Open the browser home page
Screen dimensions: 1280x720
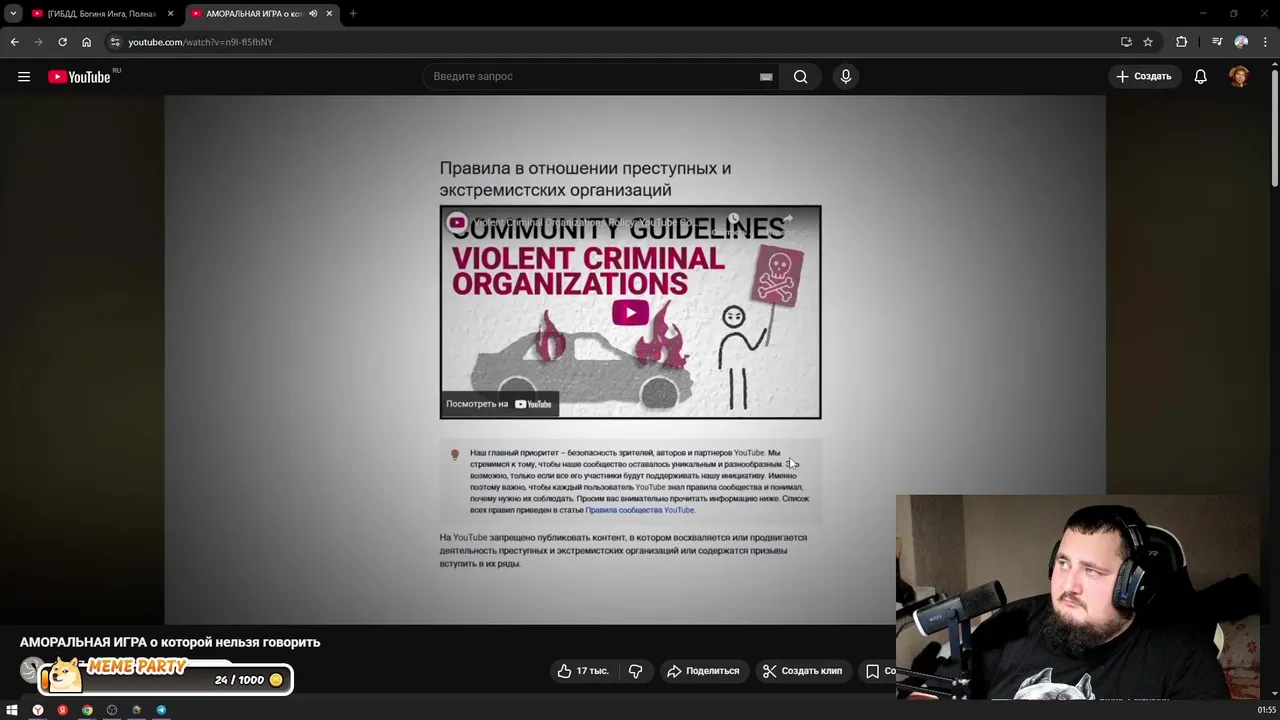pyautogui.click(x=86, y=42)
